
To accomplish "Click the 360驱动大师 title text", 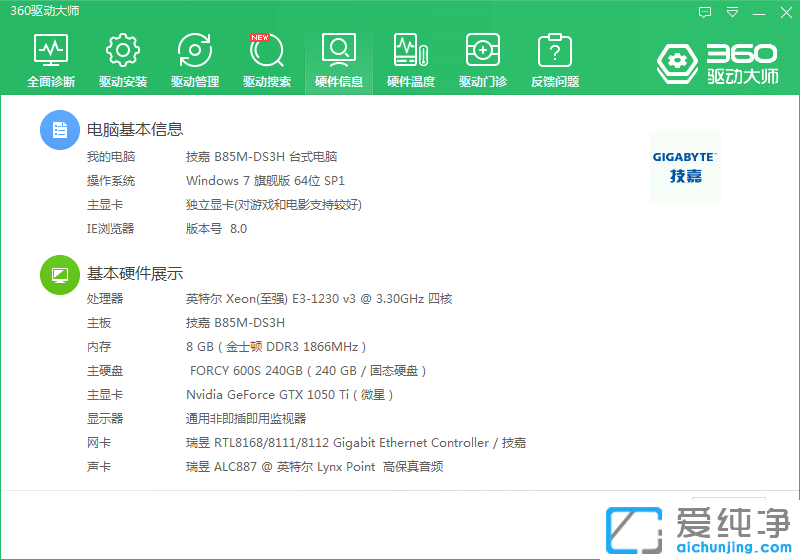I will point(45,11).
